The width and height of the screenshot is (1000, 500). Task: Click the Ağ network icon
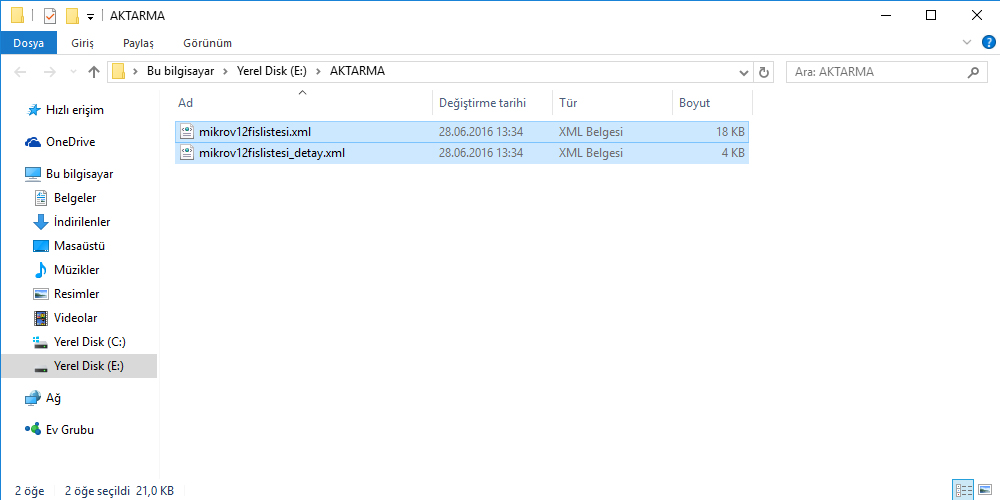[33, 398]
